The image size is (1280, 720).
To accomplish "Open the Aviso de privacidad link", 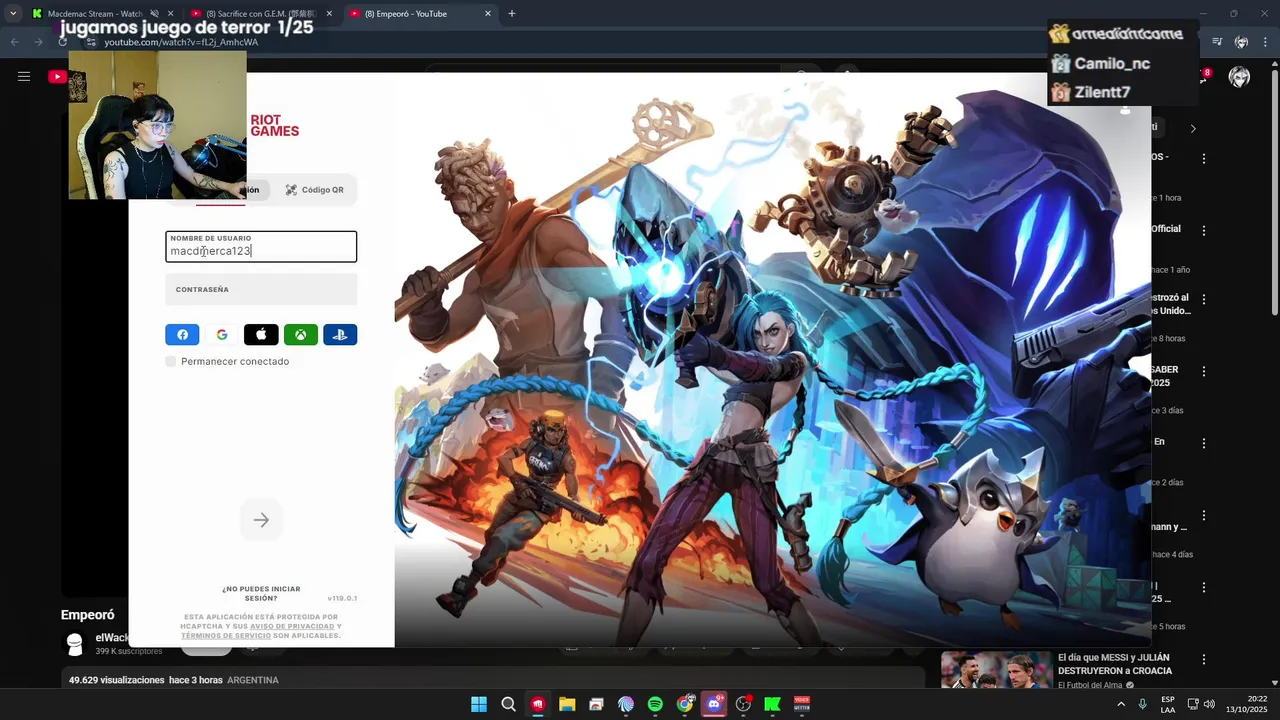I will [x=292, y=626].
